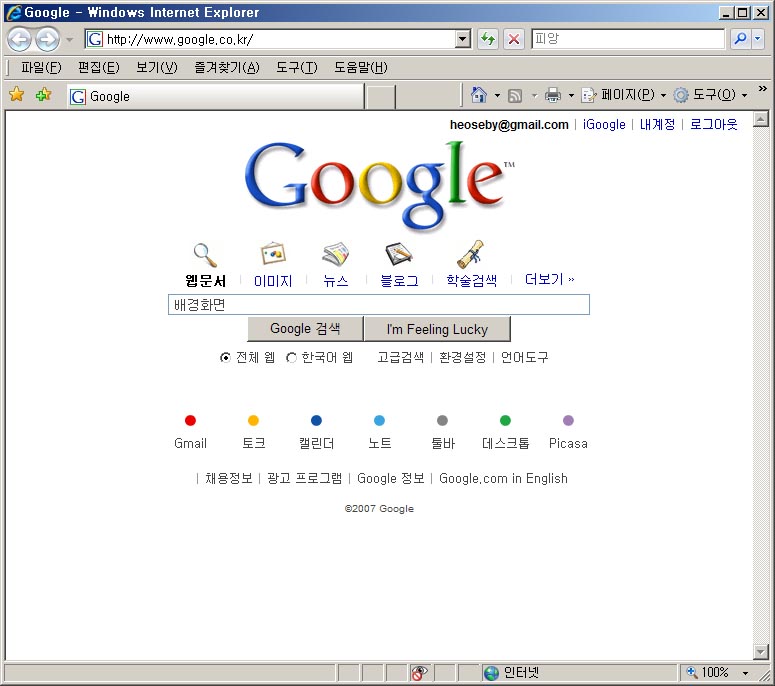The image size is (775, 686).
Task: Open the 환경설정 link
Action: click(463, 357)
